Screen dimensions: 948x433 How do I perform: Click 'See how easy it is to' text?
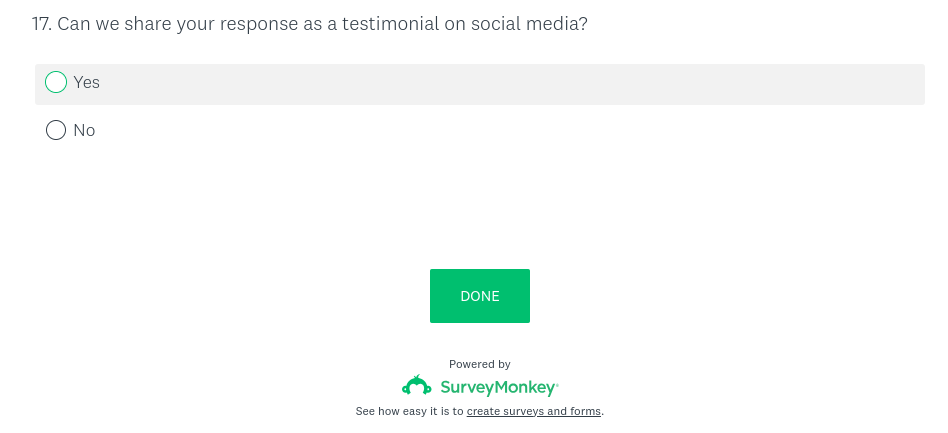click(x=410, y=411)
